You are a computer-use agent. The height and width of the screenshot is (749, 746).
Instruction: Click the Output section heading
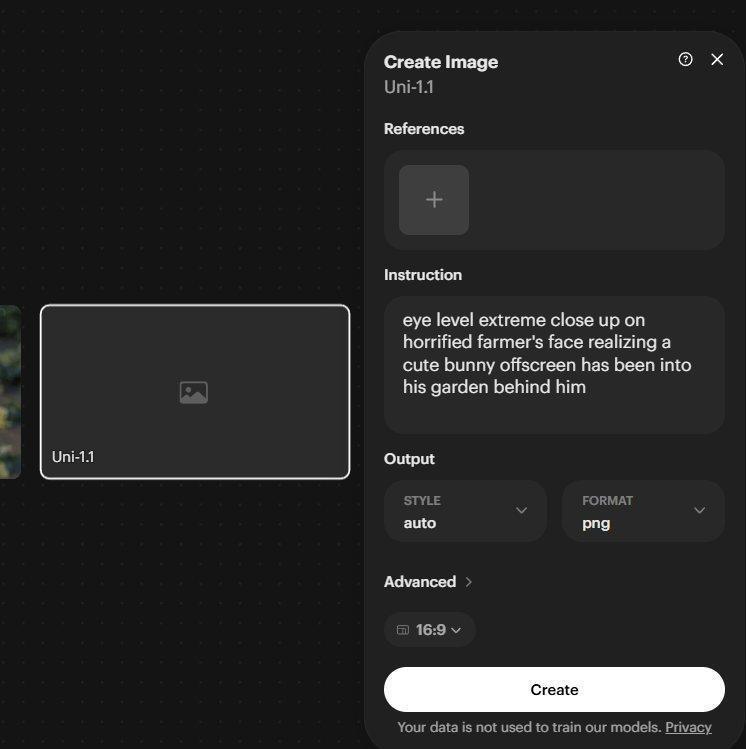pos(409,459)
